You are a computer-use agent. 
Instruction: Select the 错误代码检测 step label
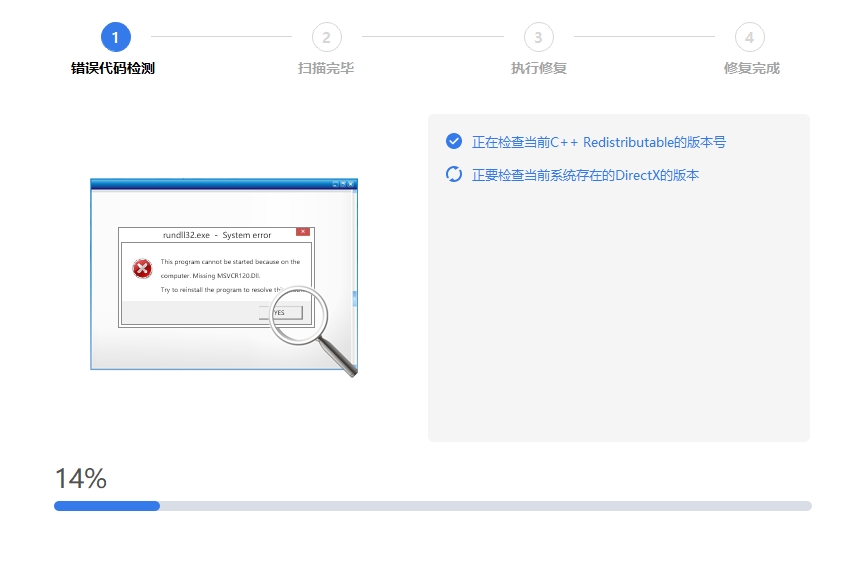click(x=113, y=68)
